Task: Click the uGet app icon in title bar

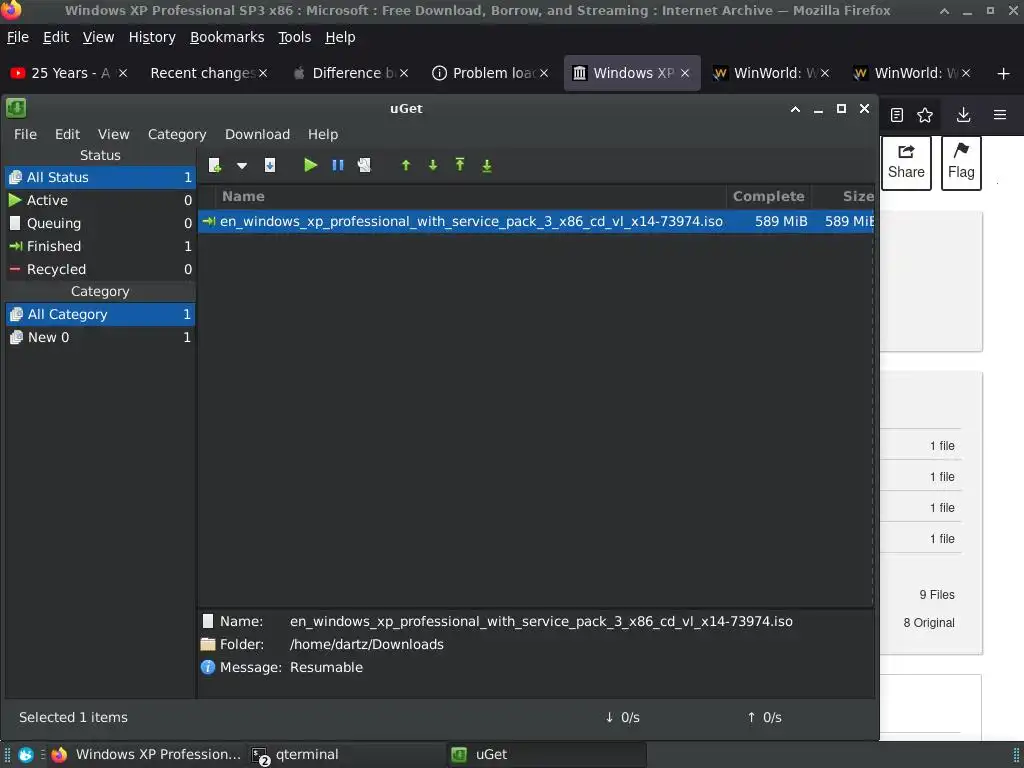Action: [x=16, y=108]
